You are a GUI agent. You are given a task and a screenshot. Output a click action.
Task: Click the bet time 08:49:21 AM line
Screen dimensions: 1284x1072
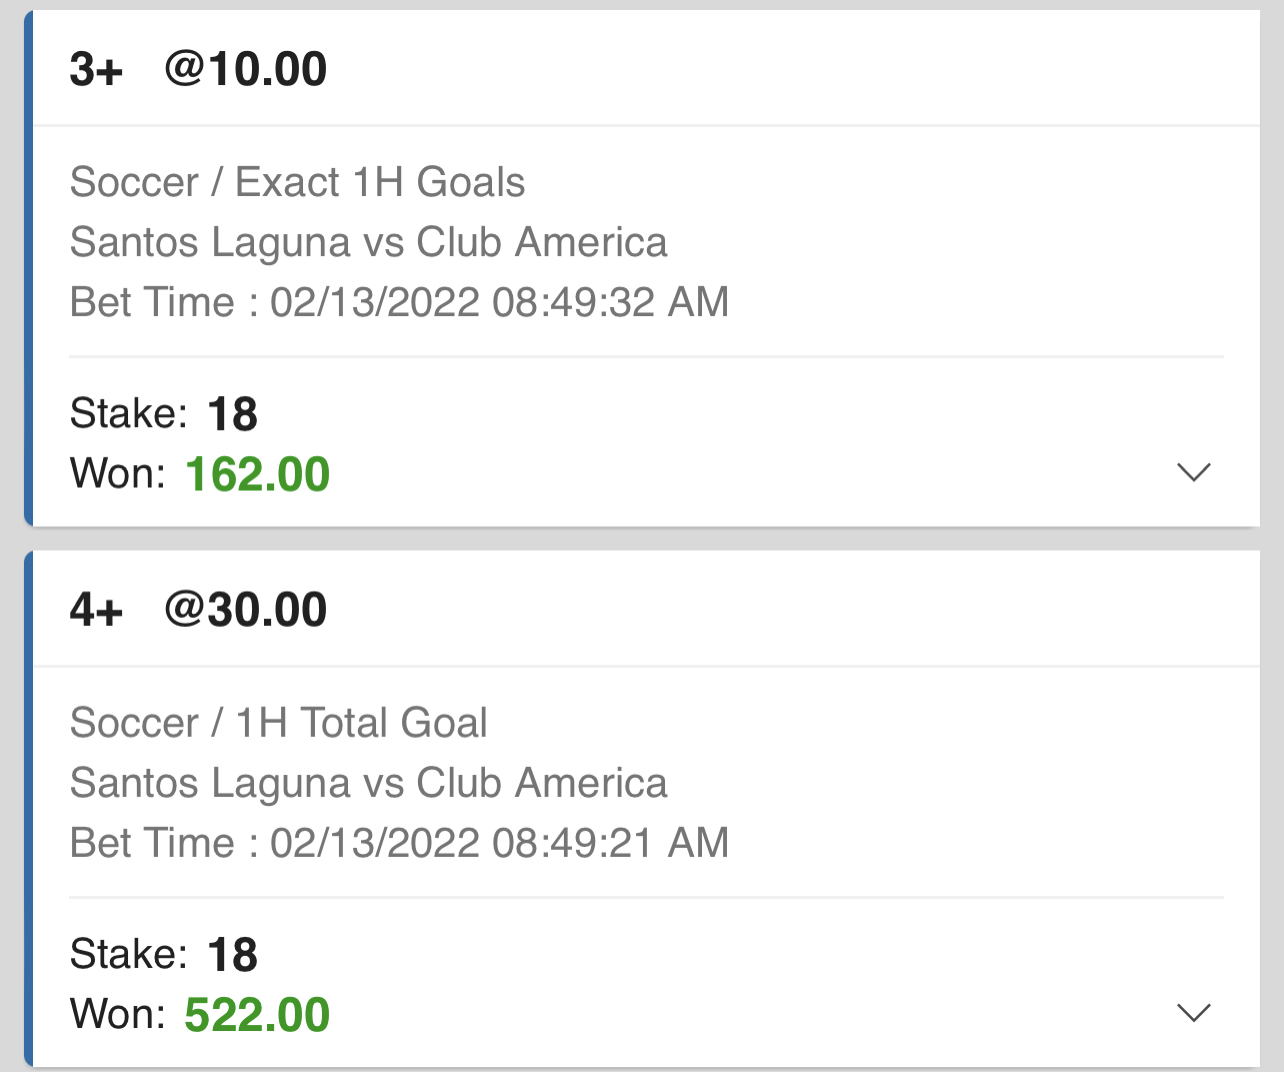pos(399,843)
